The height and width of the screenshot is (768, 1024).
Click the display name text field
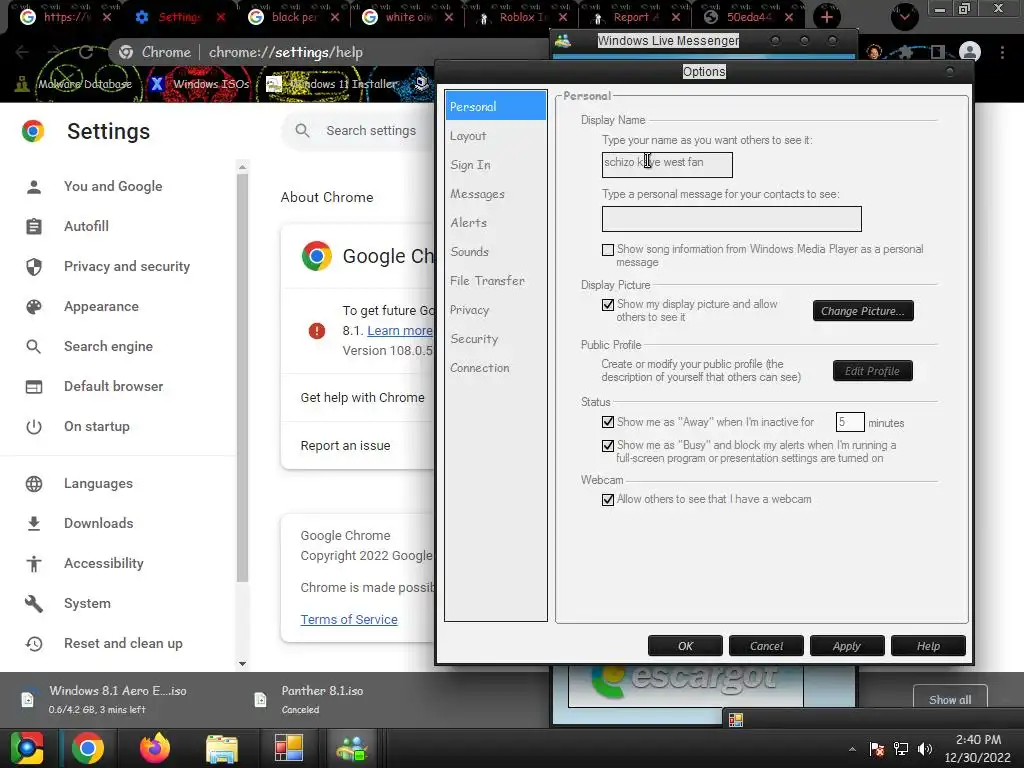667,165
